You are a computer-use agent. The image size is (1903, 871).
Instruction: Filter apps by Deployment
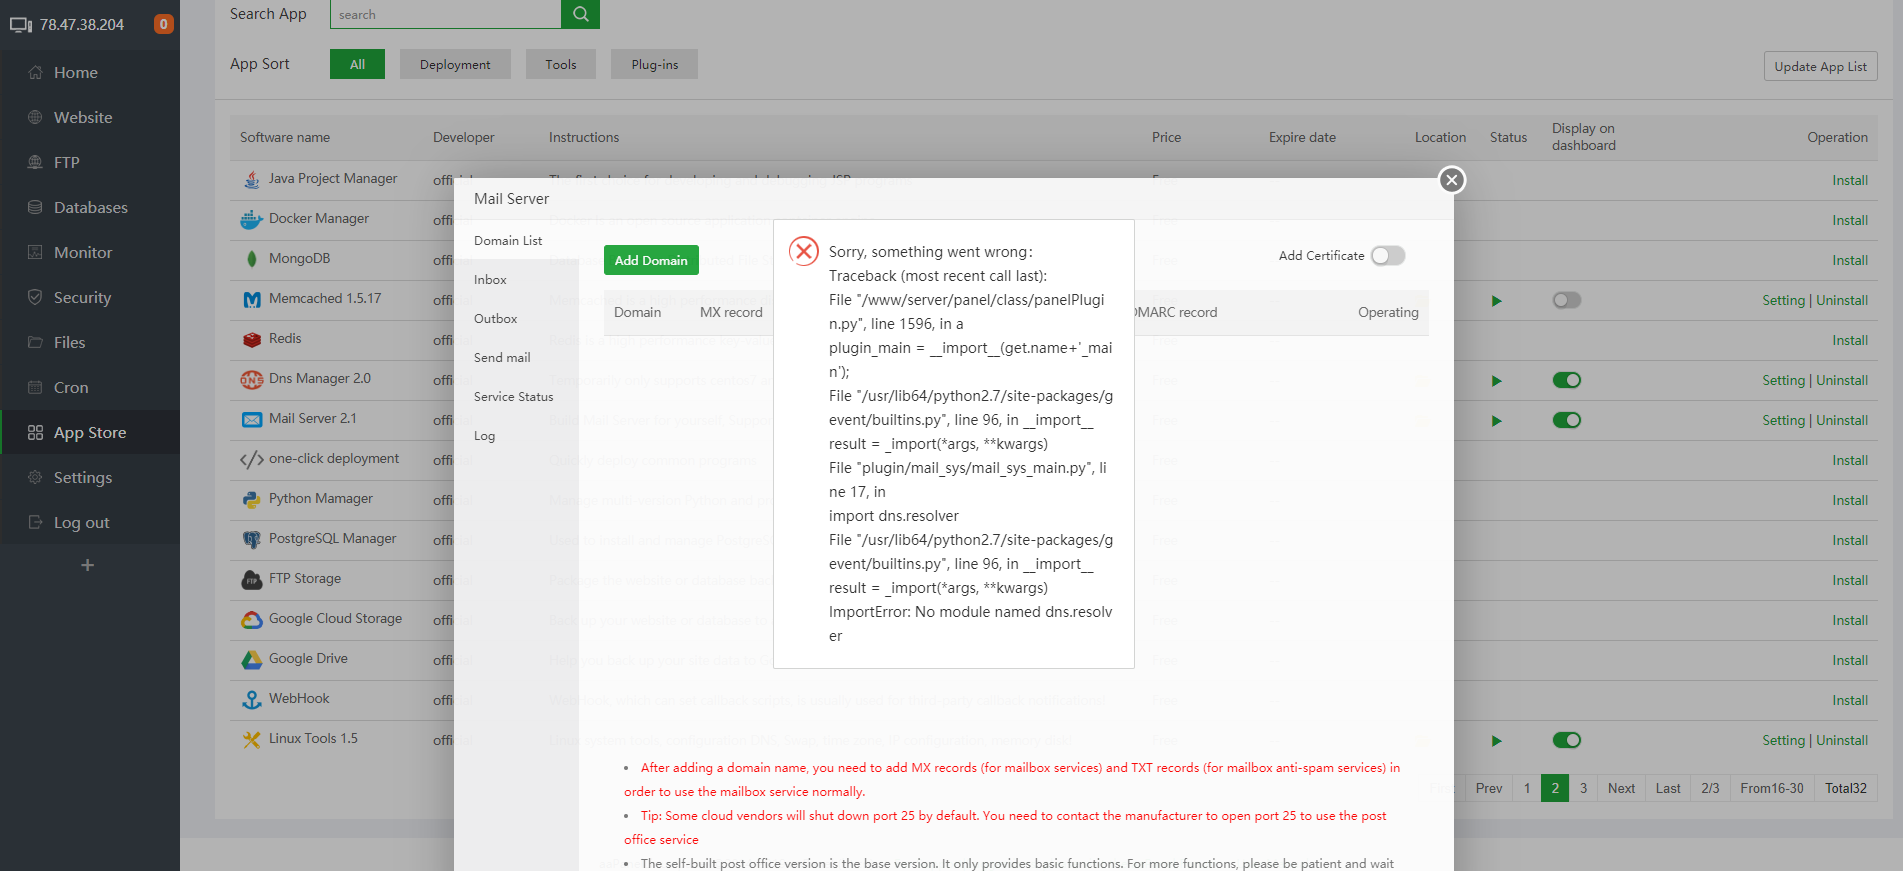pyautogui.click(x=455, y=65)
